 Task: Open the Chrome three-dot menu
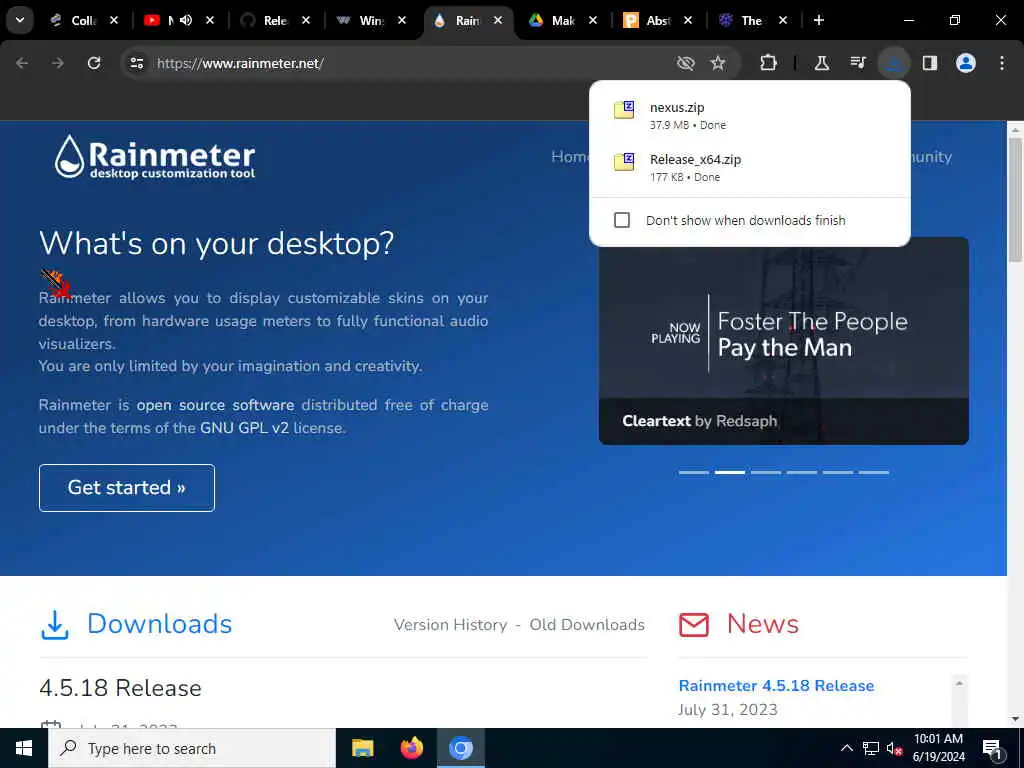click(1002, 63)
